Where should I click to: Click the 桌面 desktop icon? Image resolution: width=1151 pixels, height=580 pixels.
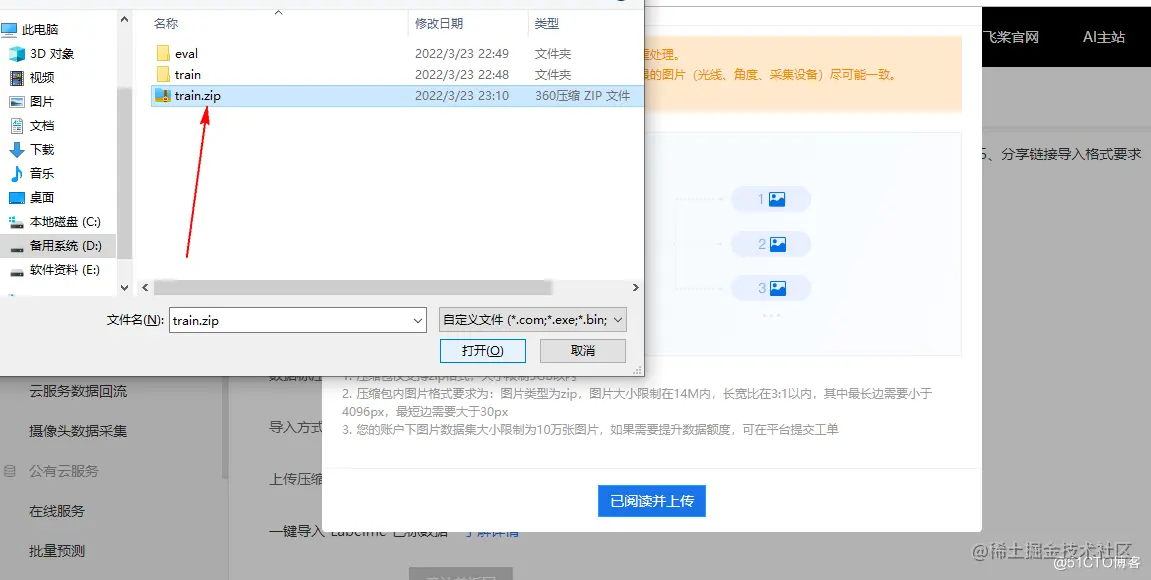[16, 197]
